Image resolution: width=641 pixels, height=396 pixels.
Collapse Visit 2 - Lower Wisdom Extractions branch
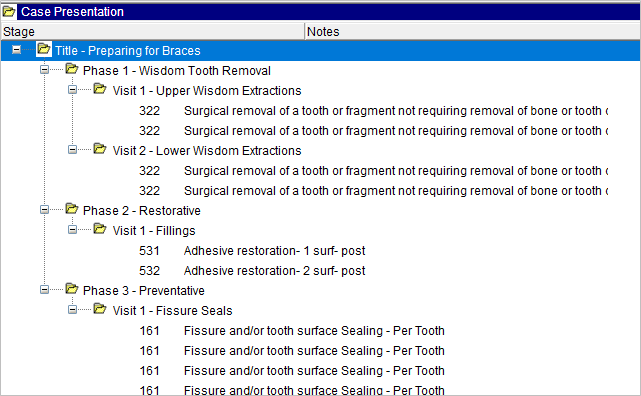[72, 150]
